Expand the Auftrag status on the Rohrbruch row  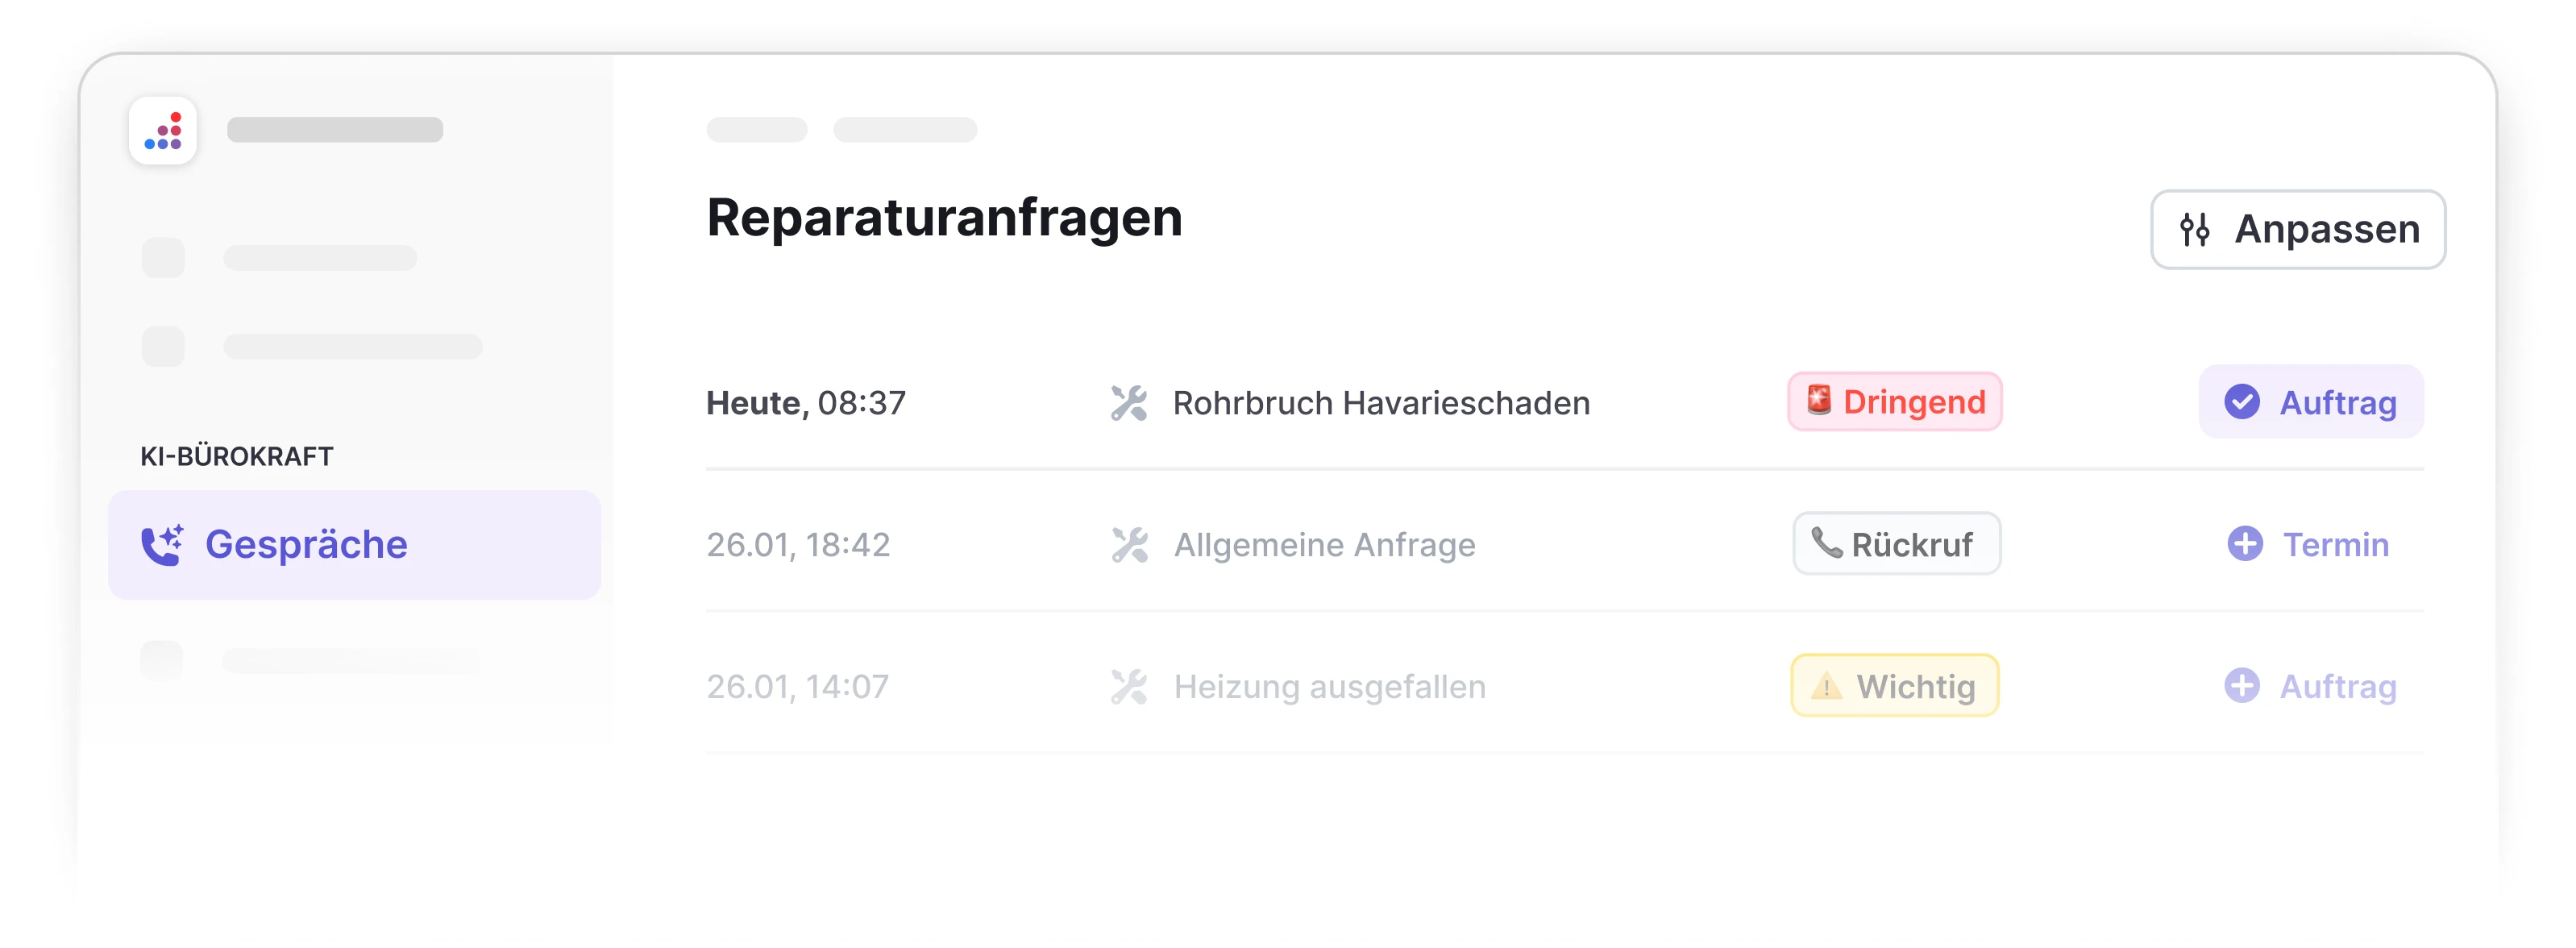(2311, 402)
